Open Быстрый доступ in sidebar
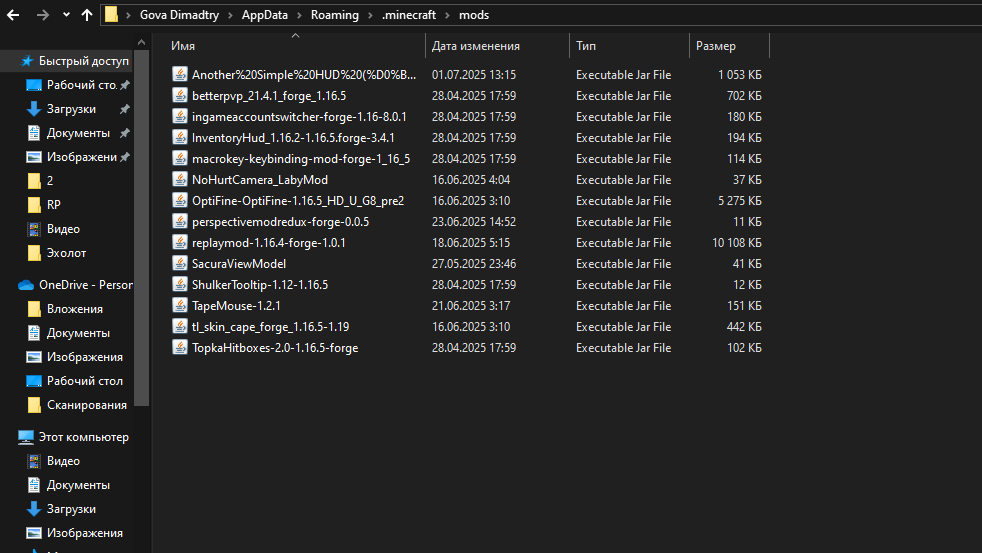This screenshot has height=553, width=982. pos(83,61)
